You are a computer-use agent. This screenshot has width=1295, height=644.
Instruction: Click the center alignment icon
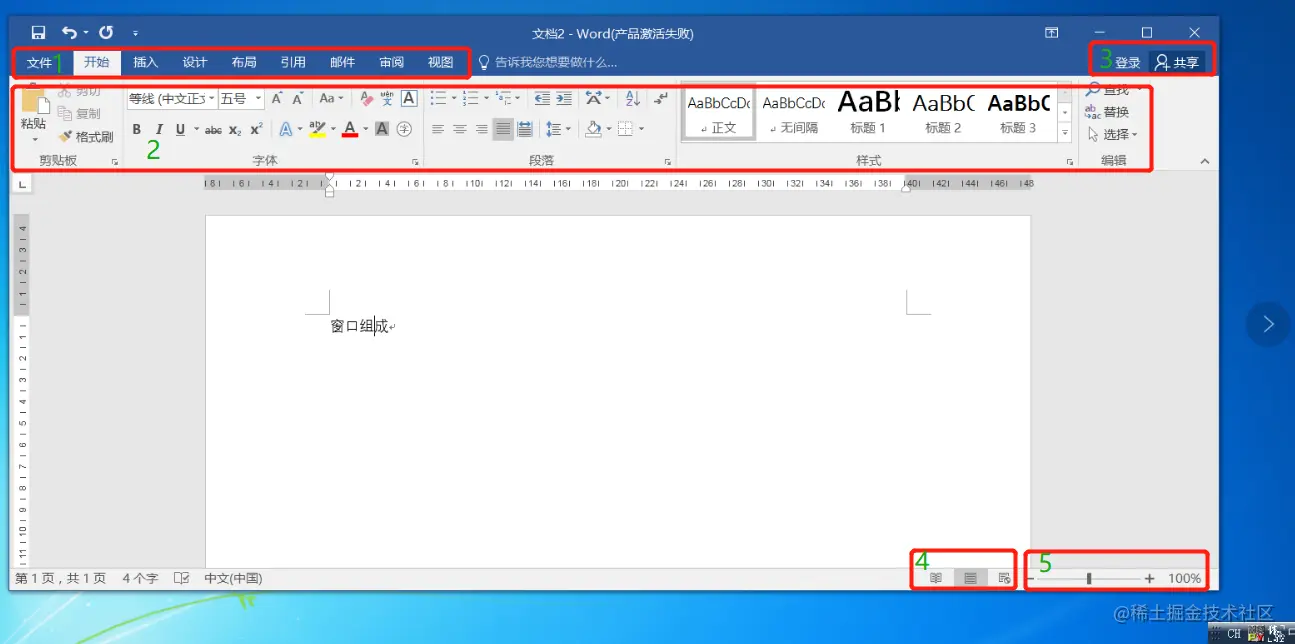click(x=460, y=129)
